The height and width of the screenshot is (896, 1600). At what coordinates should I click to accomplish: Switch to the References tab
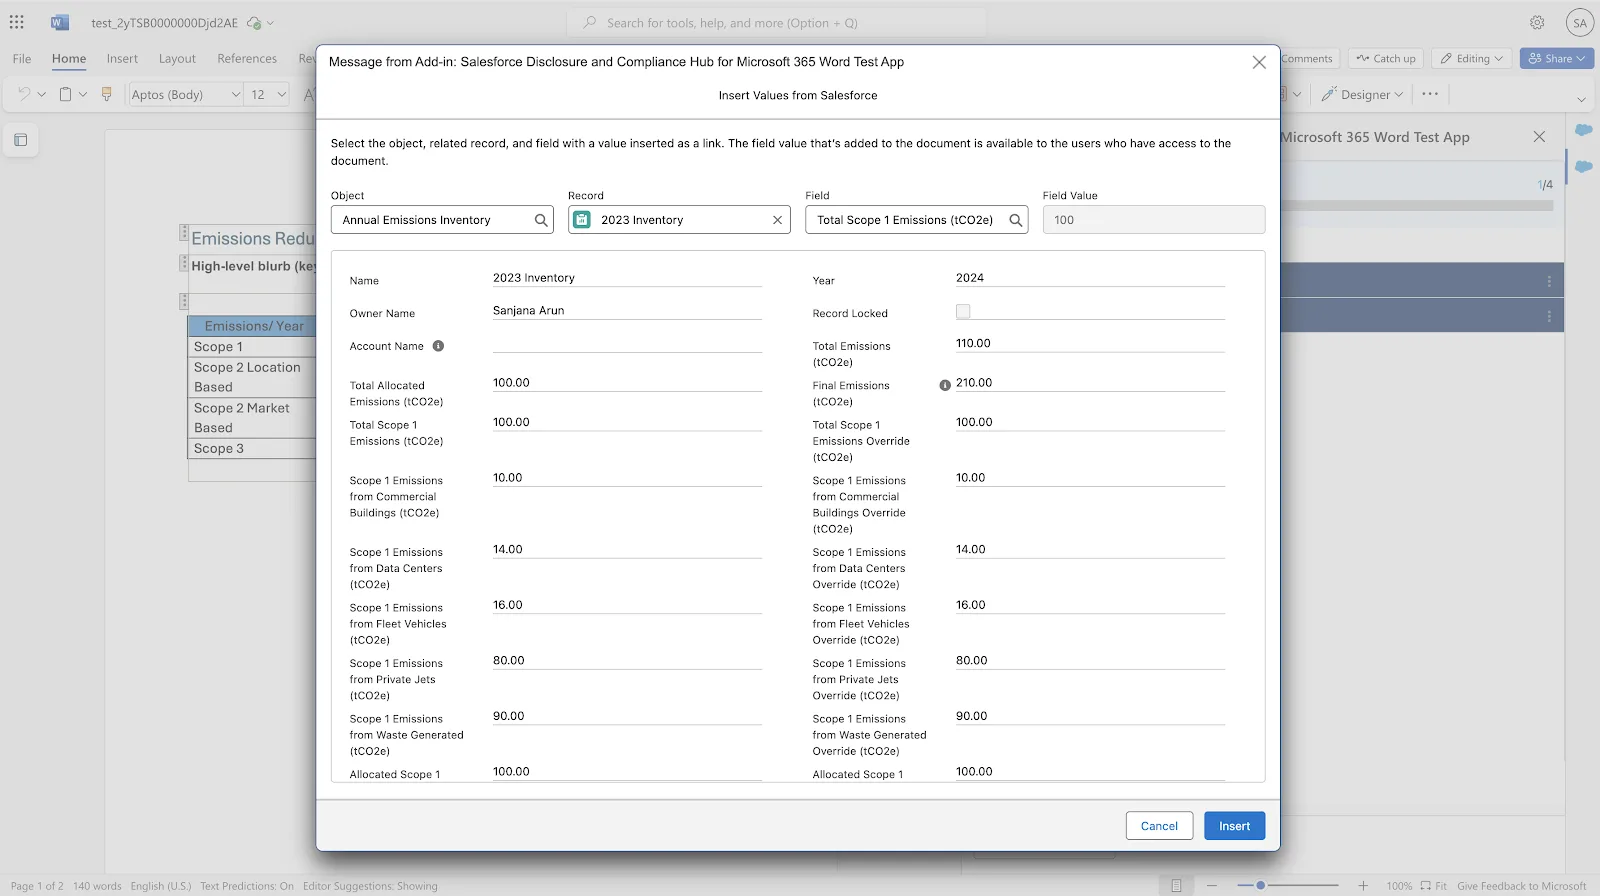pyautogui.click(x=247, y=58)
